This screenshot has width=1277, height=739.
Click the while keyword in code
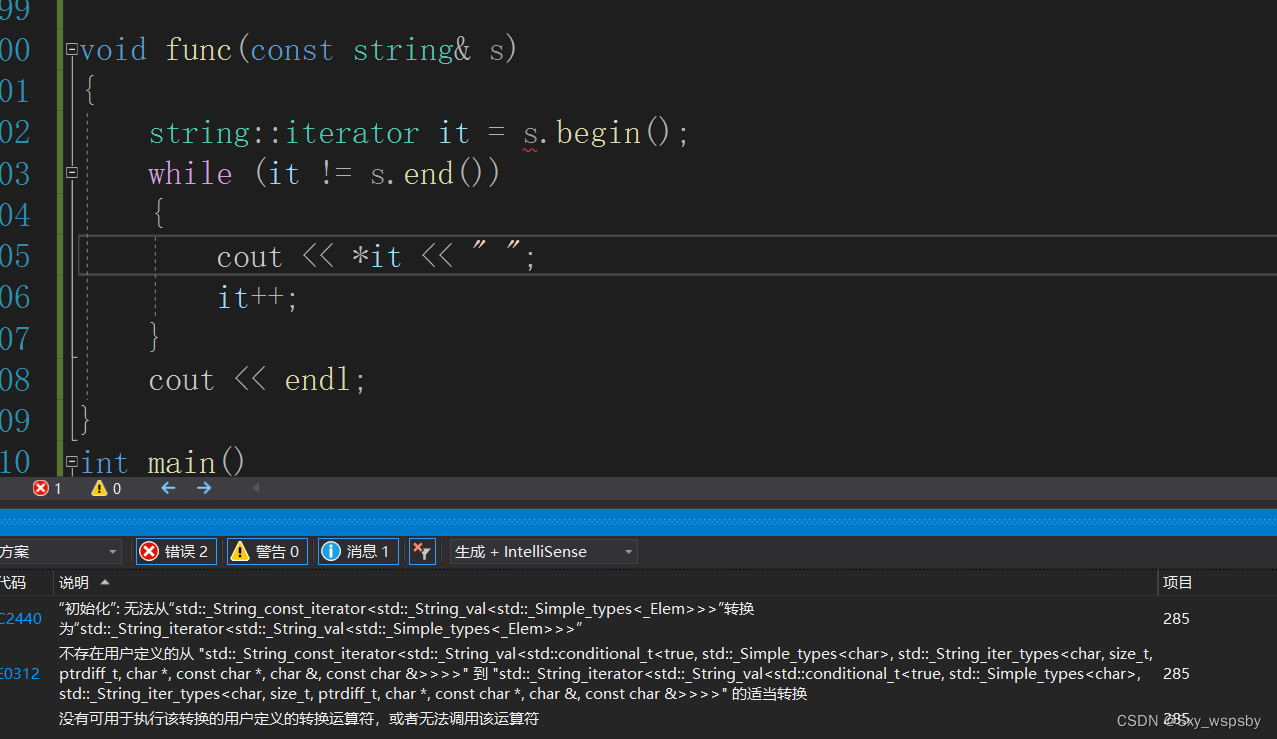click(190, 174)
